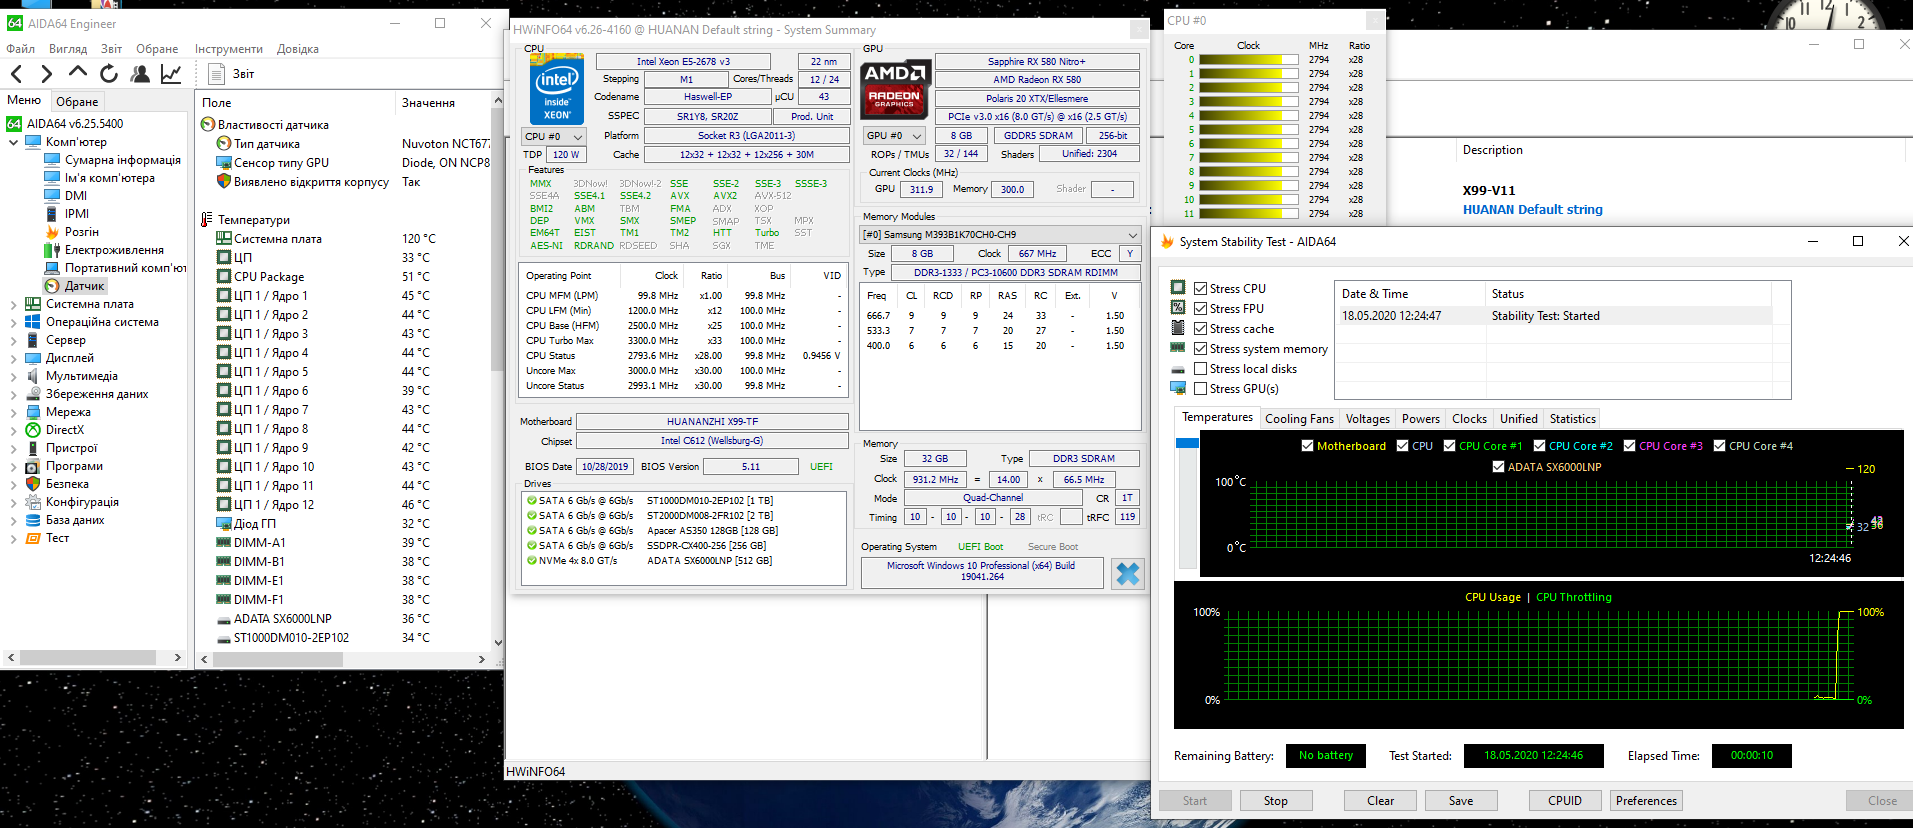This screenshot has height=828, width=1913.
Task: Click the Stress local disks drive icon
Action: tap(1178, 369)
